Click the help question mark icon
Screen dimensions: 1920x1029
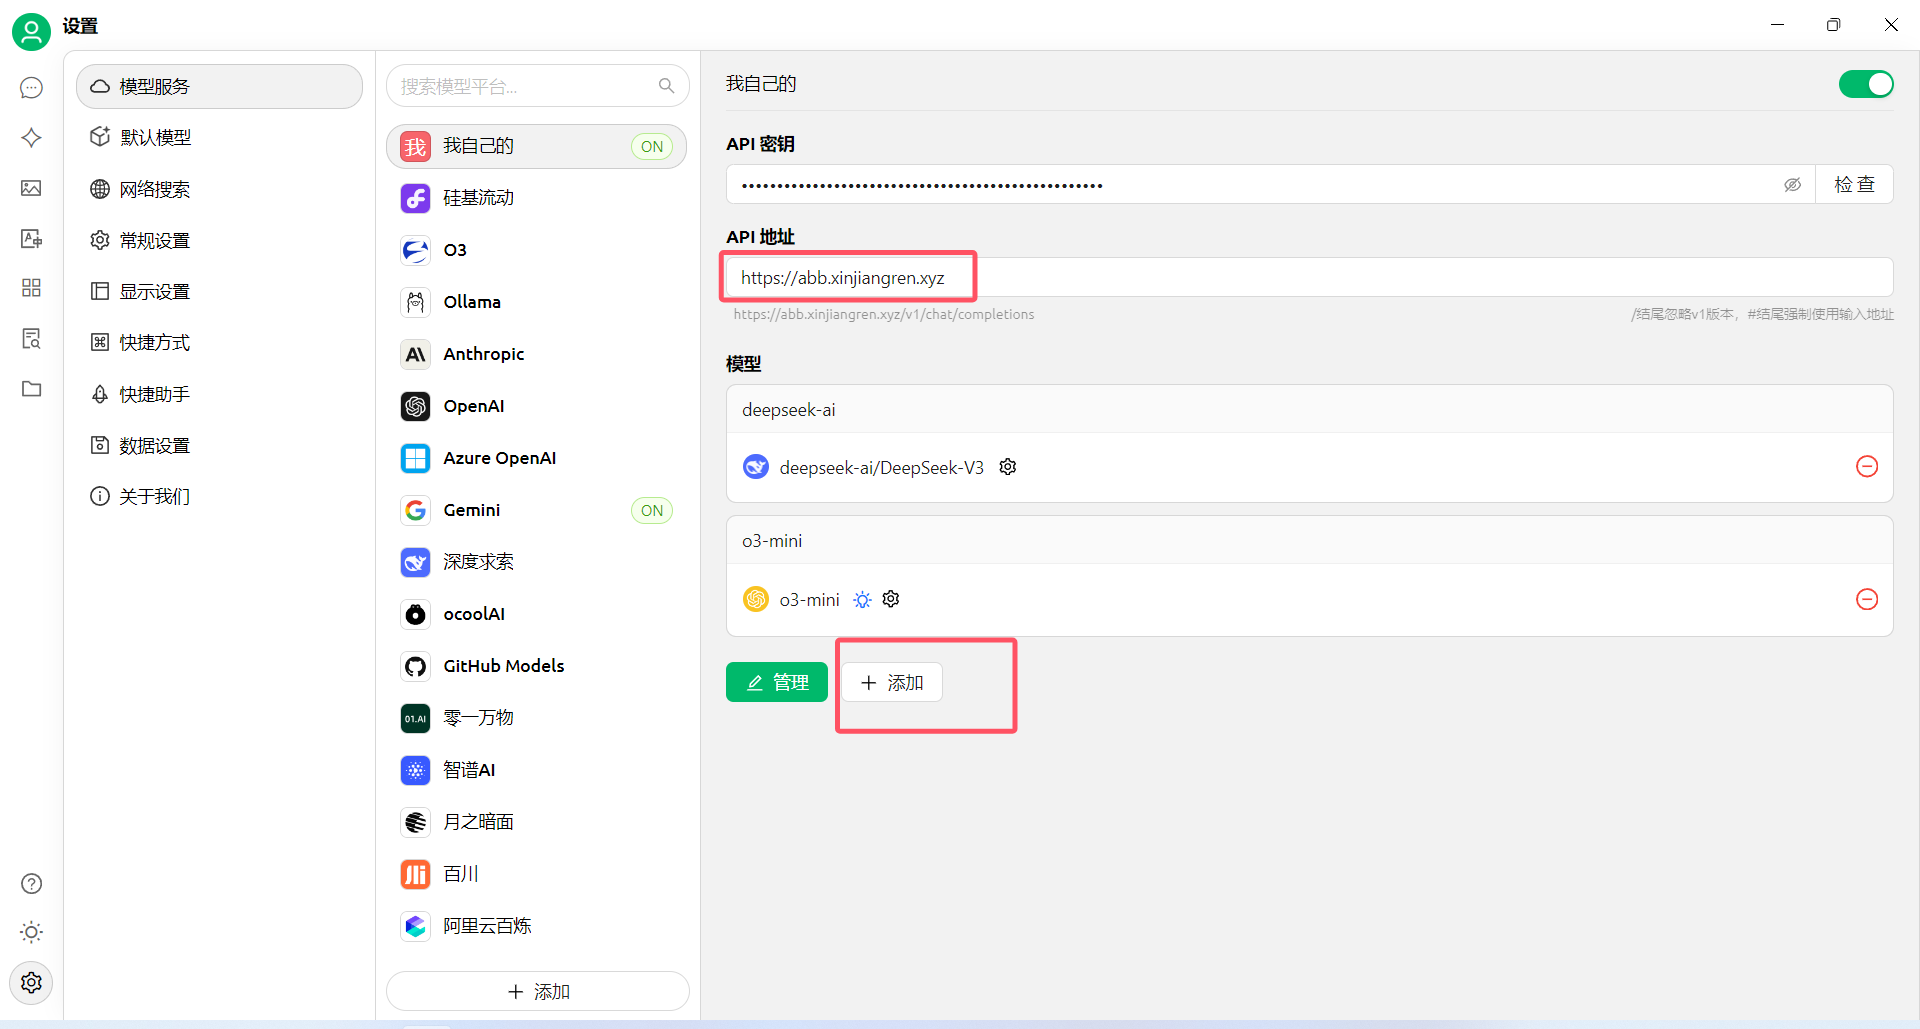31,883
